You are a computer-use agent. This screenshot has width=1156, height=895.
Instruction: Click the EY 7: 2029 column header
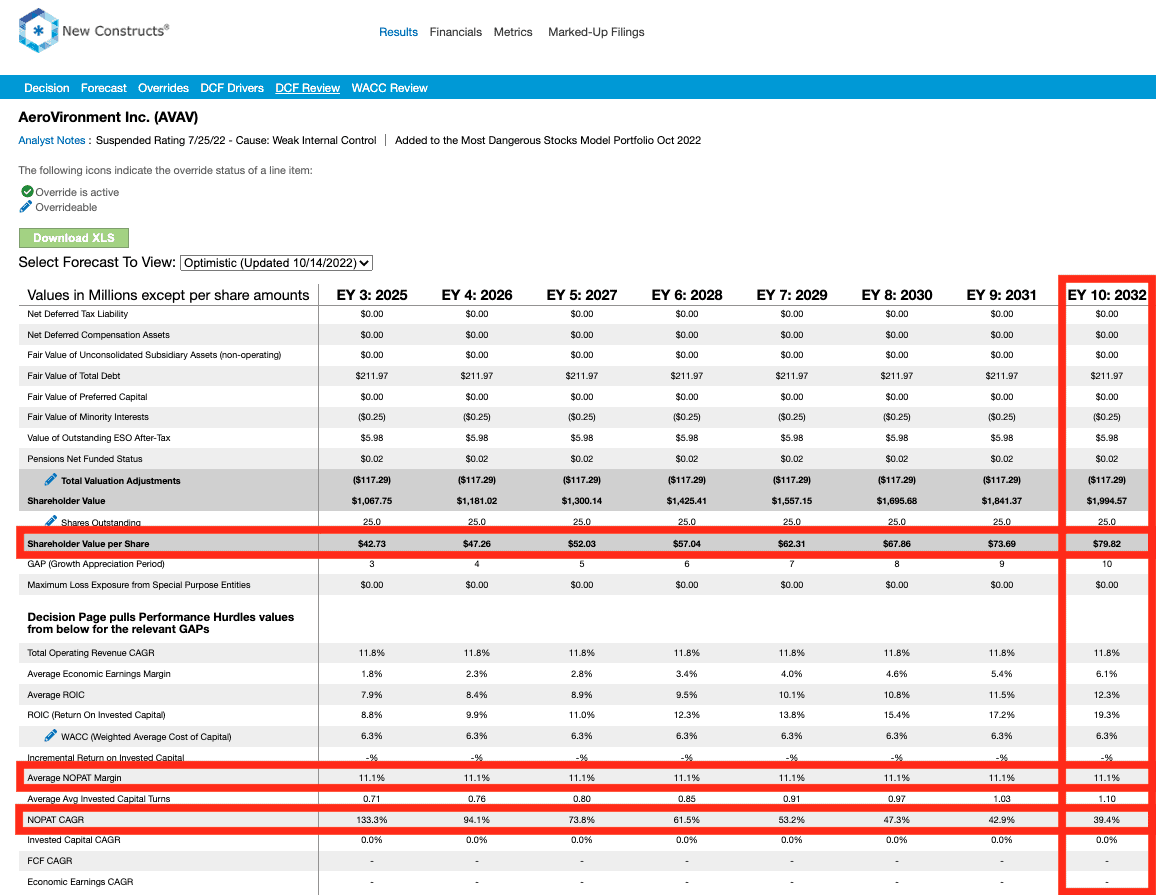(x=792, y=295)
